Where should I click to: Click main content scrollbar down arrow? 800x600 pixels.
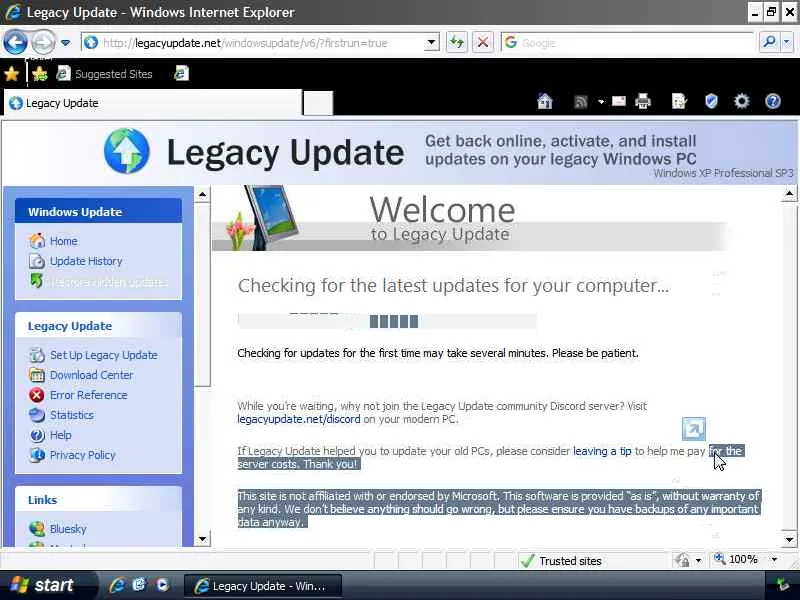click(x=789, y=540)
